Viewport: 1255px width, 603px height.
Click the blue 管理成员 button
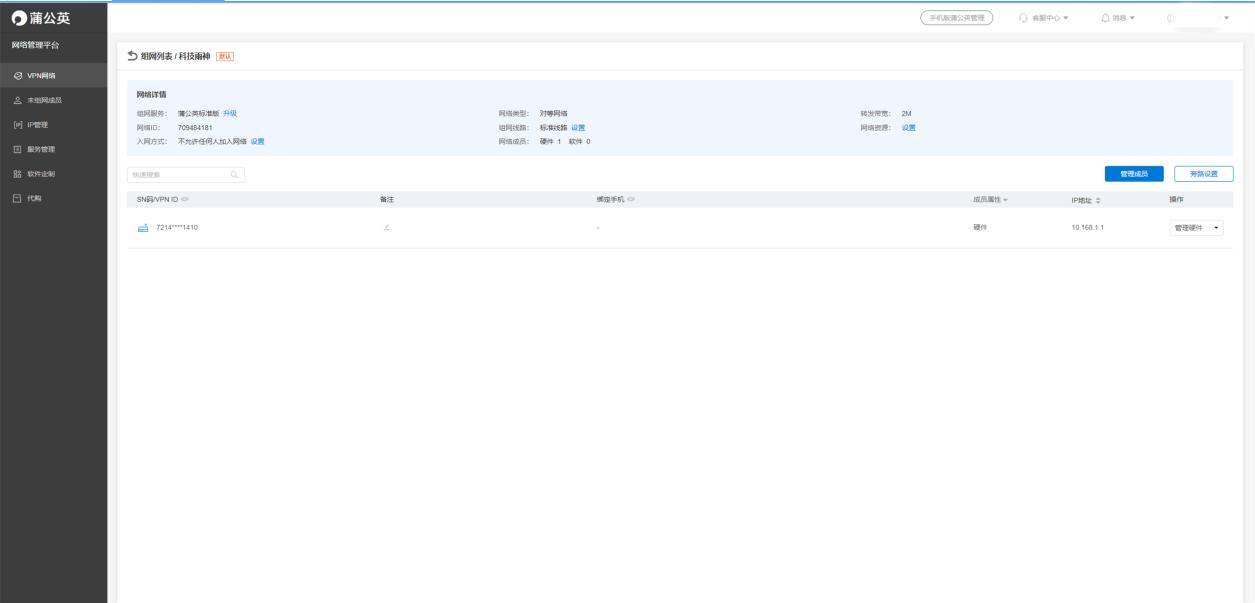pos(1134,174)
